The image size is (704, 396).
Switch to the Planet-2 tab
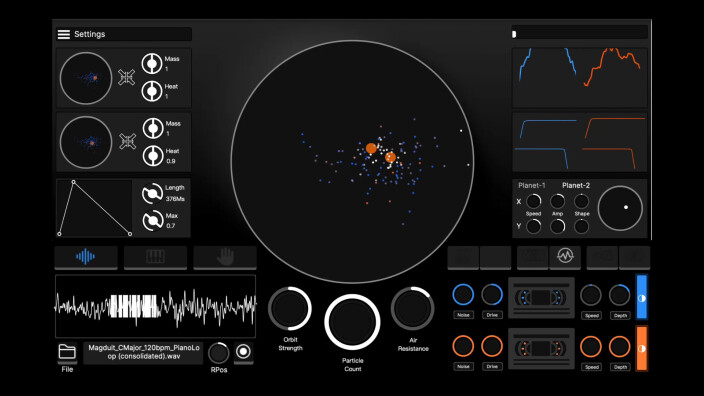click(x=576, y=185)
